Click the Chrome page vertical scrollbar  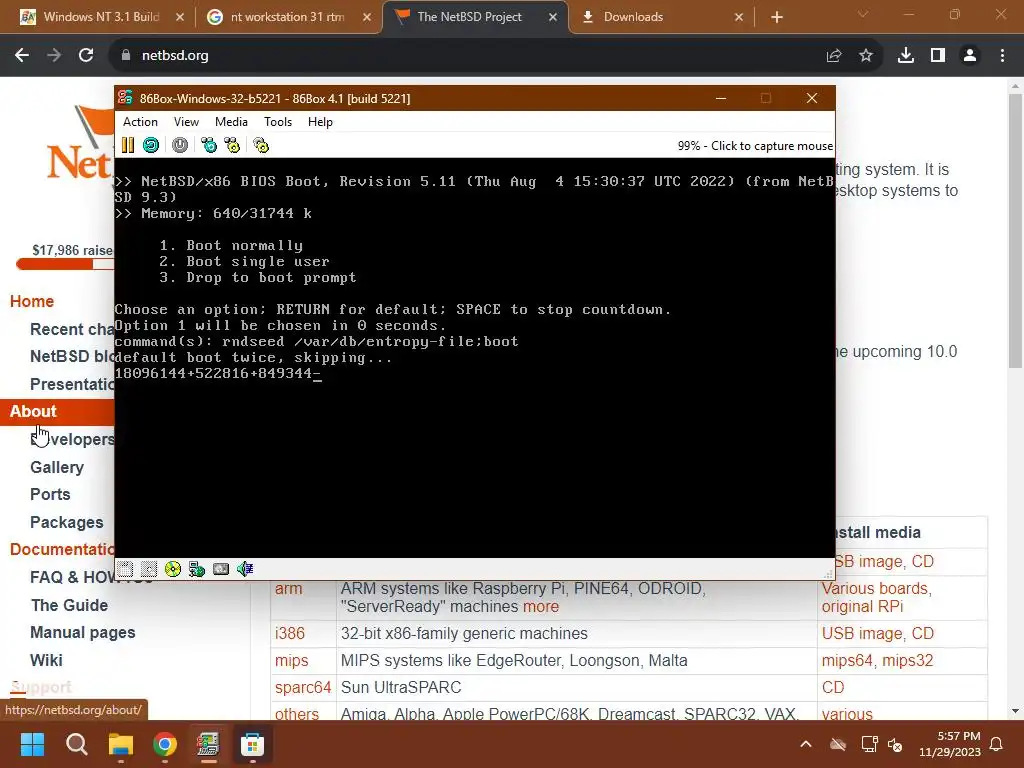pos(1015,231)
